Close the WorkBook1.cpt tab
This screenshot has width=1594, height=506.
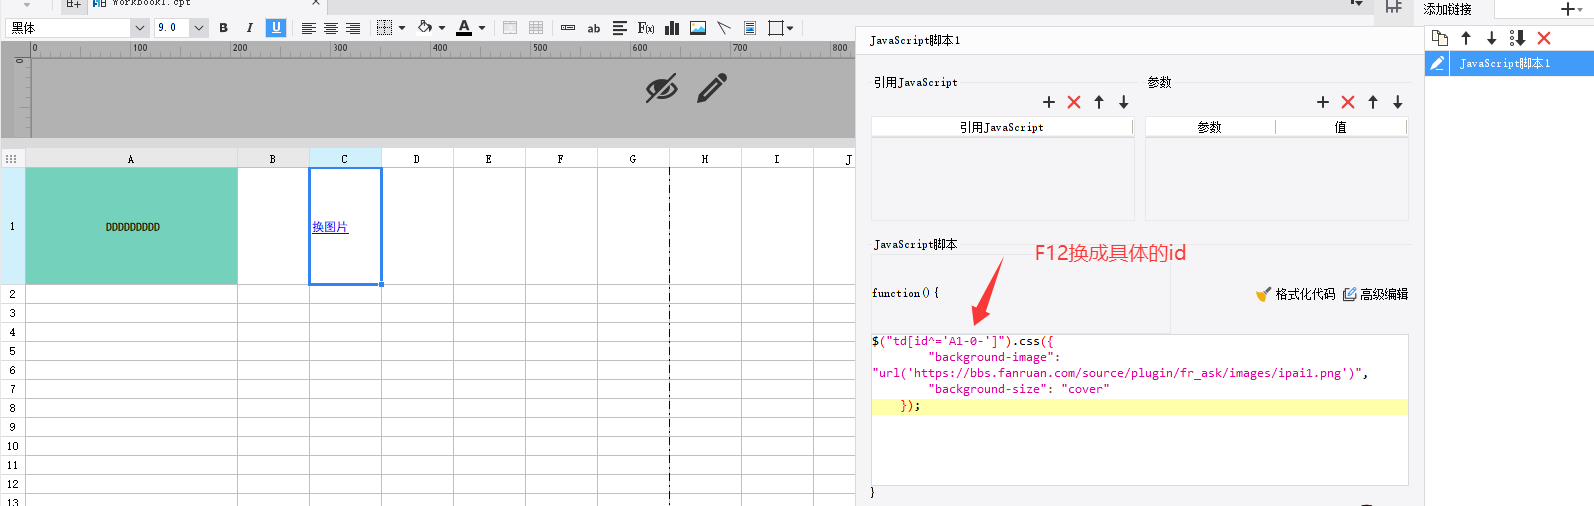316,3
